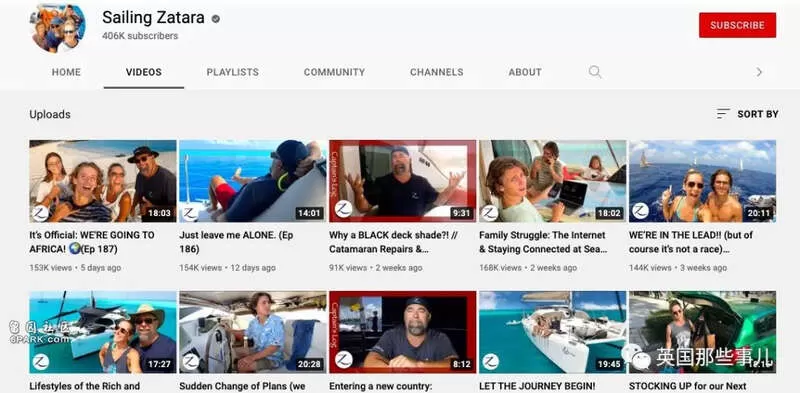Open the 20:28 'Sudden Change of Plans' thumbnail
Image resolution: width=800 pixels, height=393 pixels.
[x=253, y=332]
